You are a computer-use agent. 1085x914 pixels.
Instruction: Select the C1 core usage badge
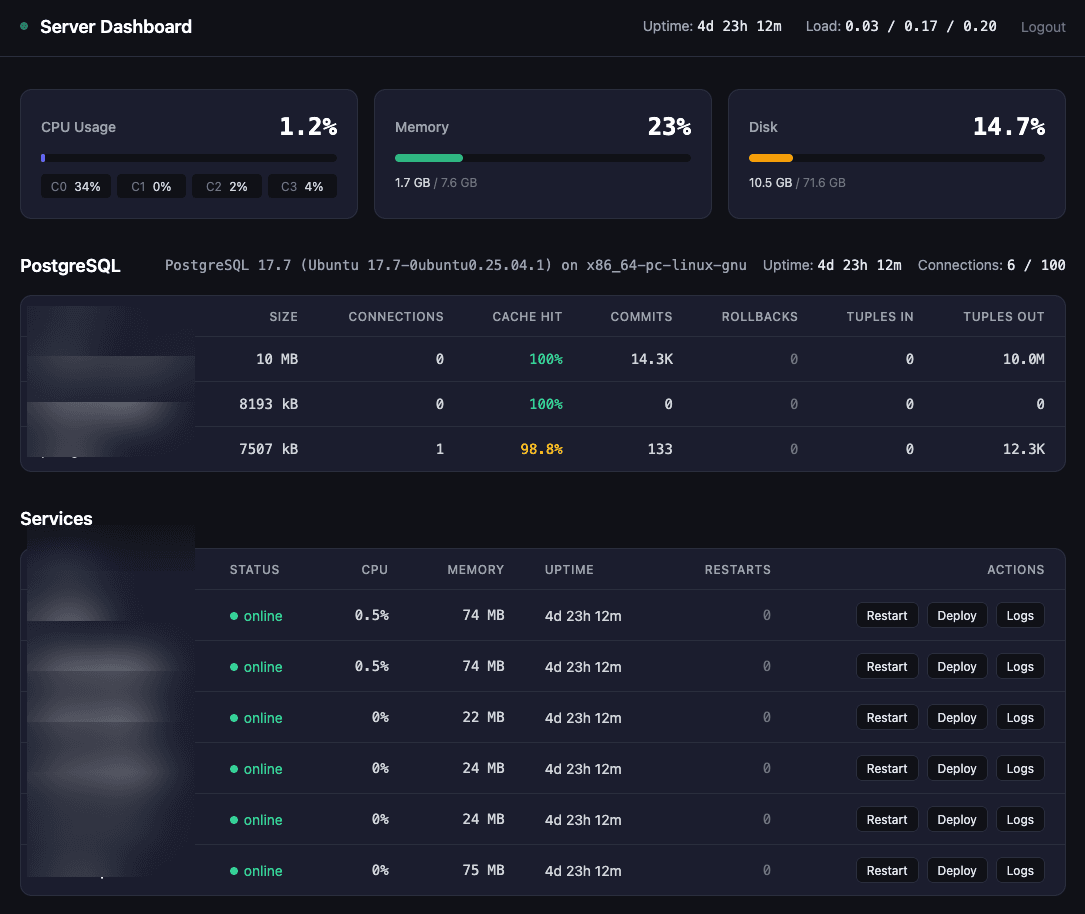[150, 186]
